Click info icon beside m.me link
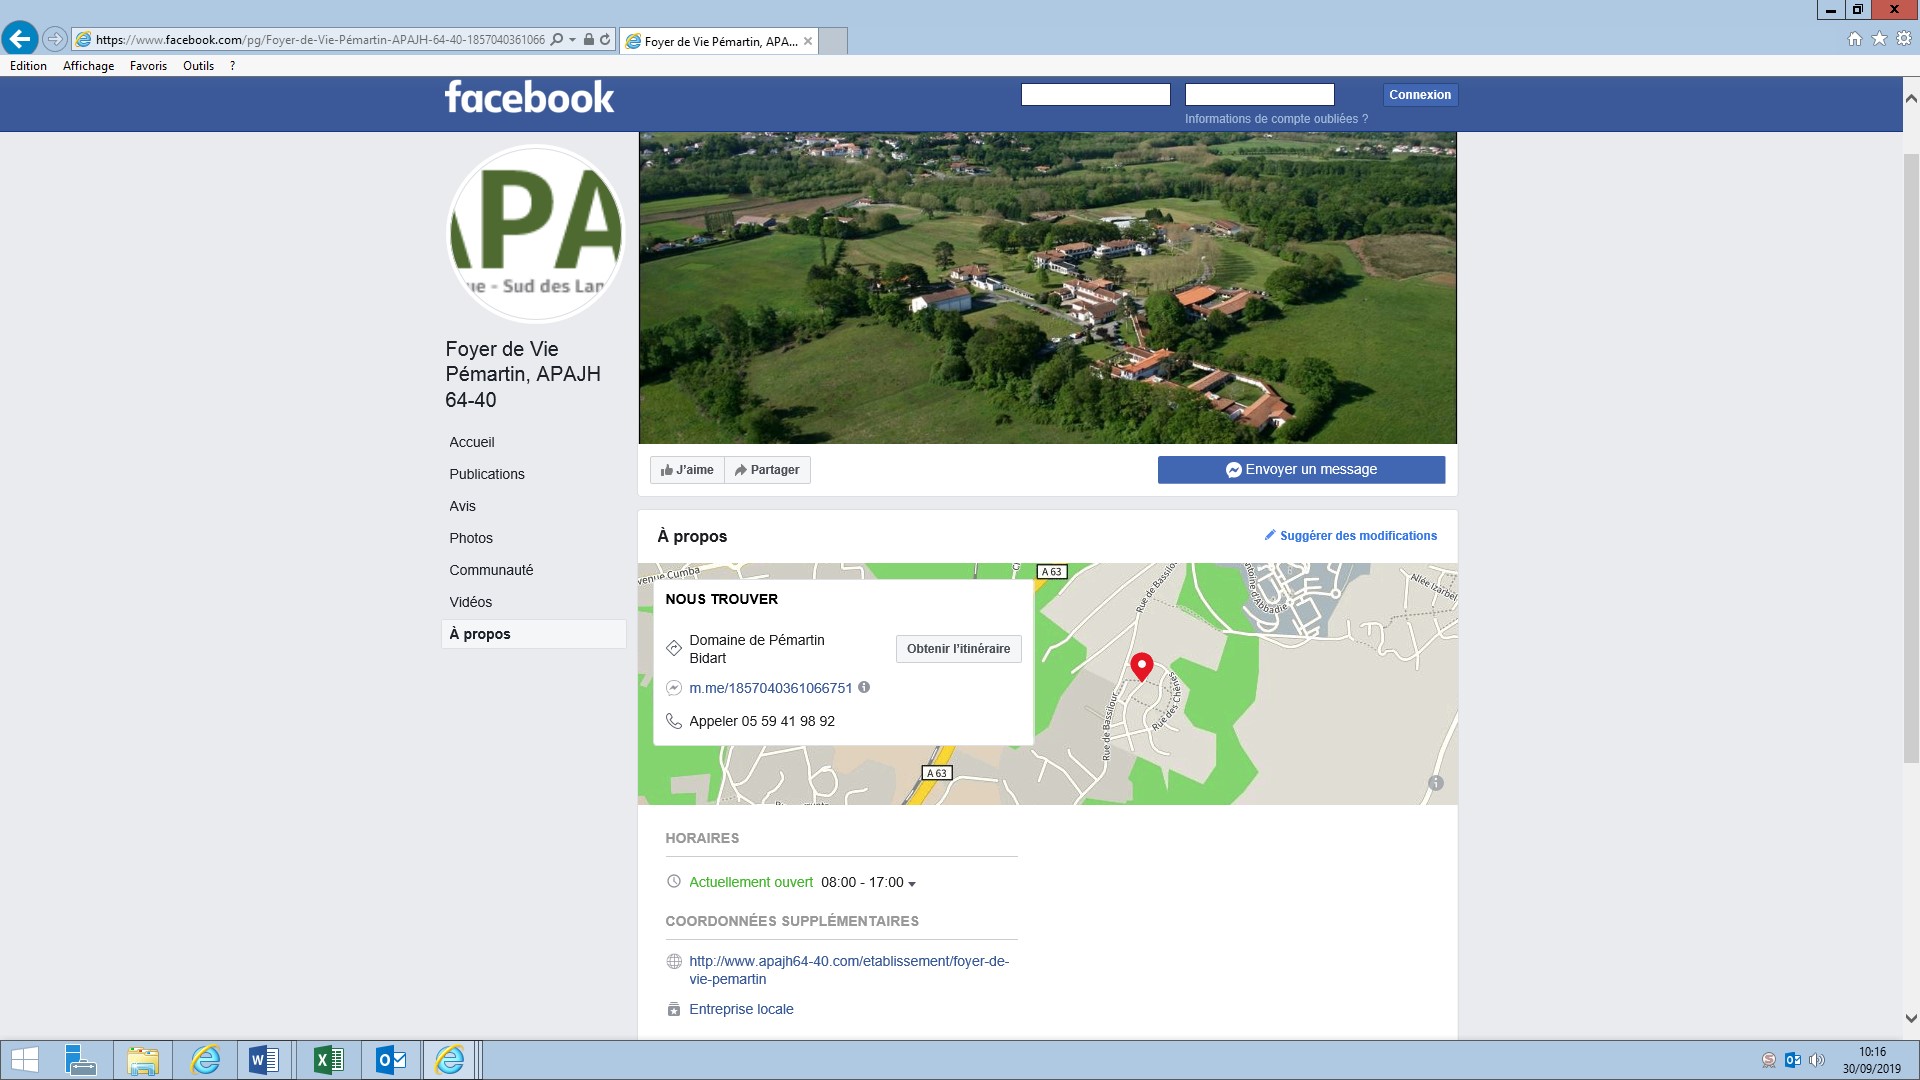The width and height of the screenshot is (1920, 1080). tap(864, 687)
